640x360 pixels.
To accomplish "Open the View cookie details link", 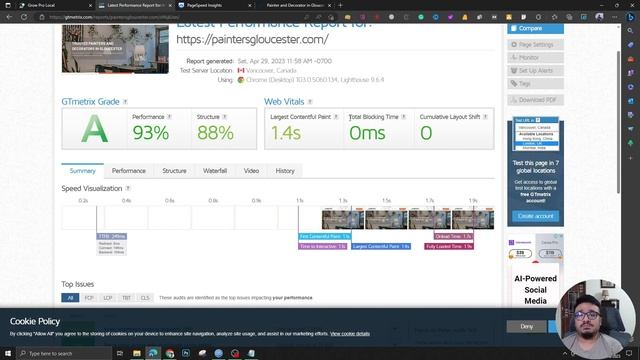I will click(350, 334).
